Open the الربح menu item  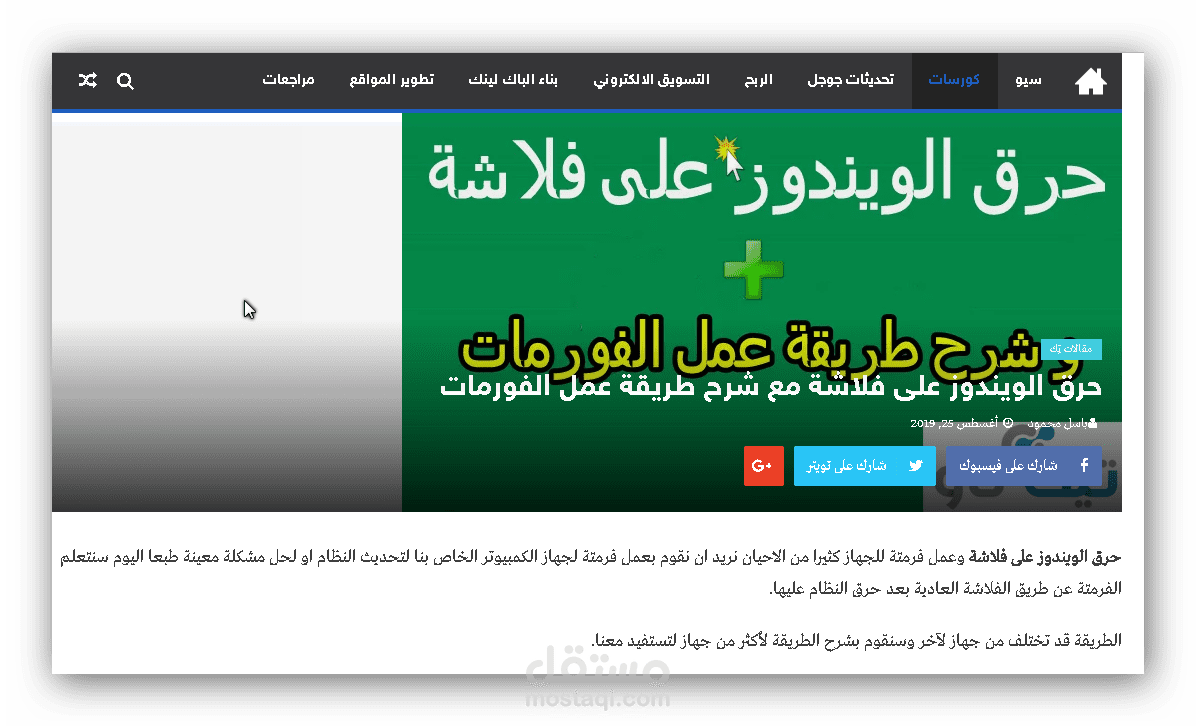758,80
